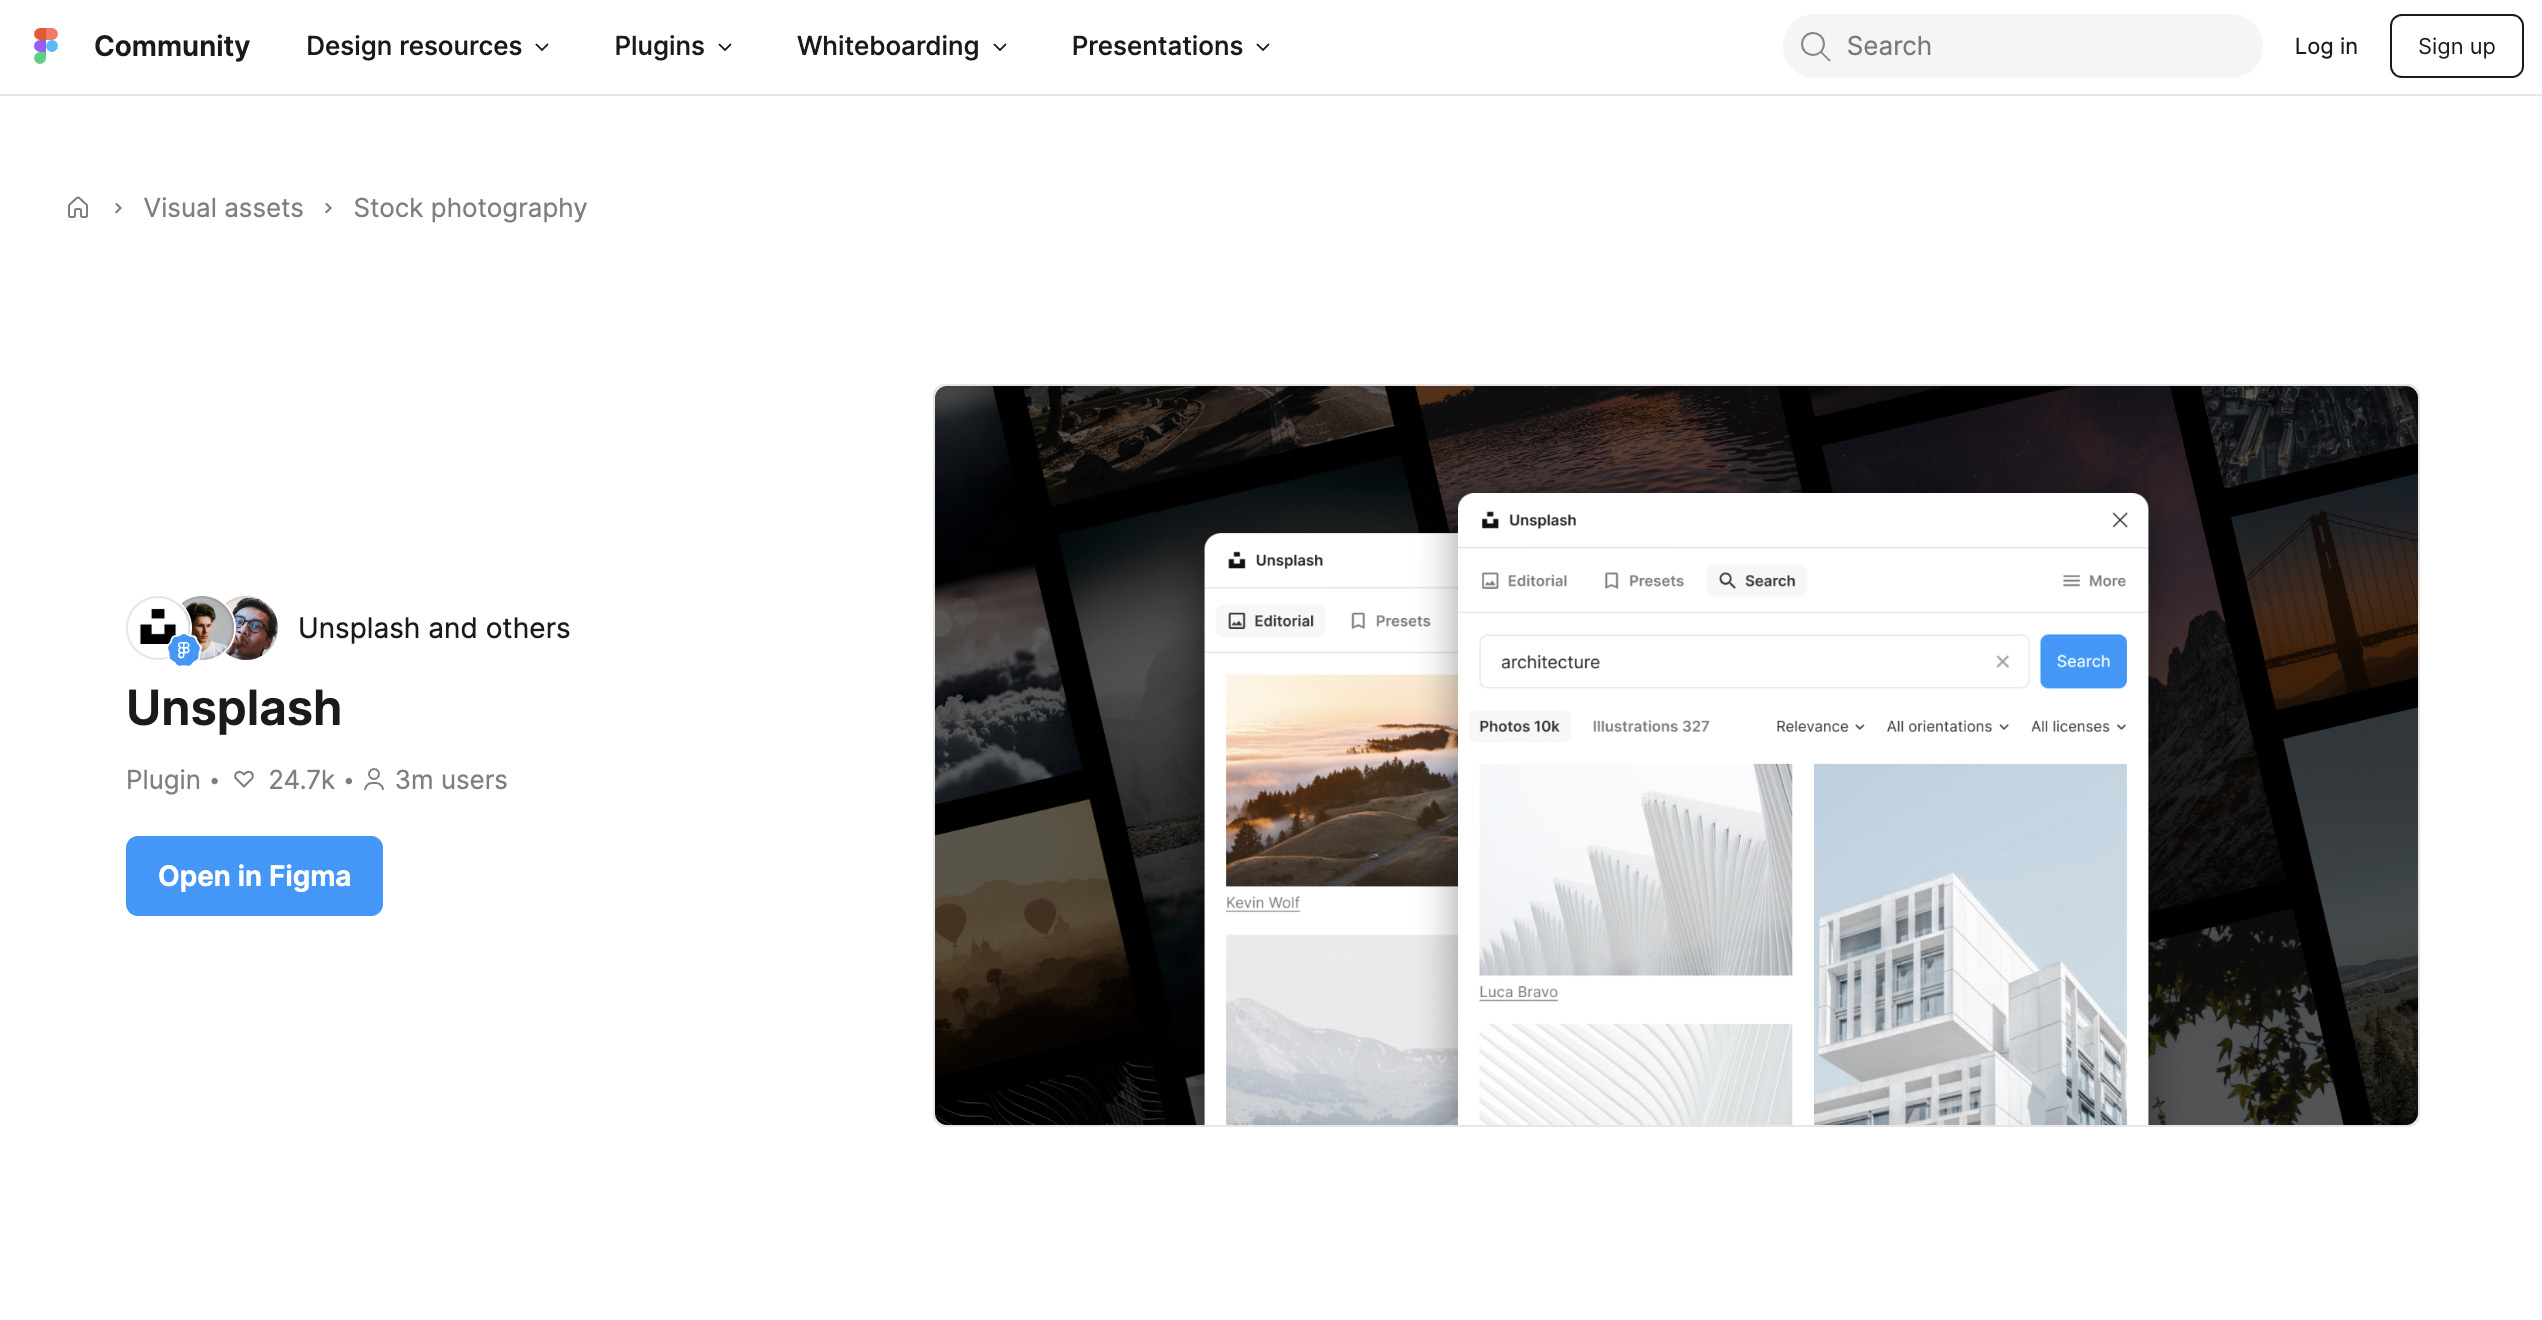Click the Sign up button

2456,46
